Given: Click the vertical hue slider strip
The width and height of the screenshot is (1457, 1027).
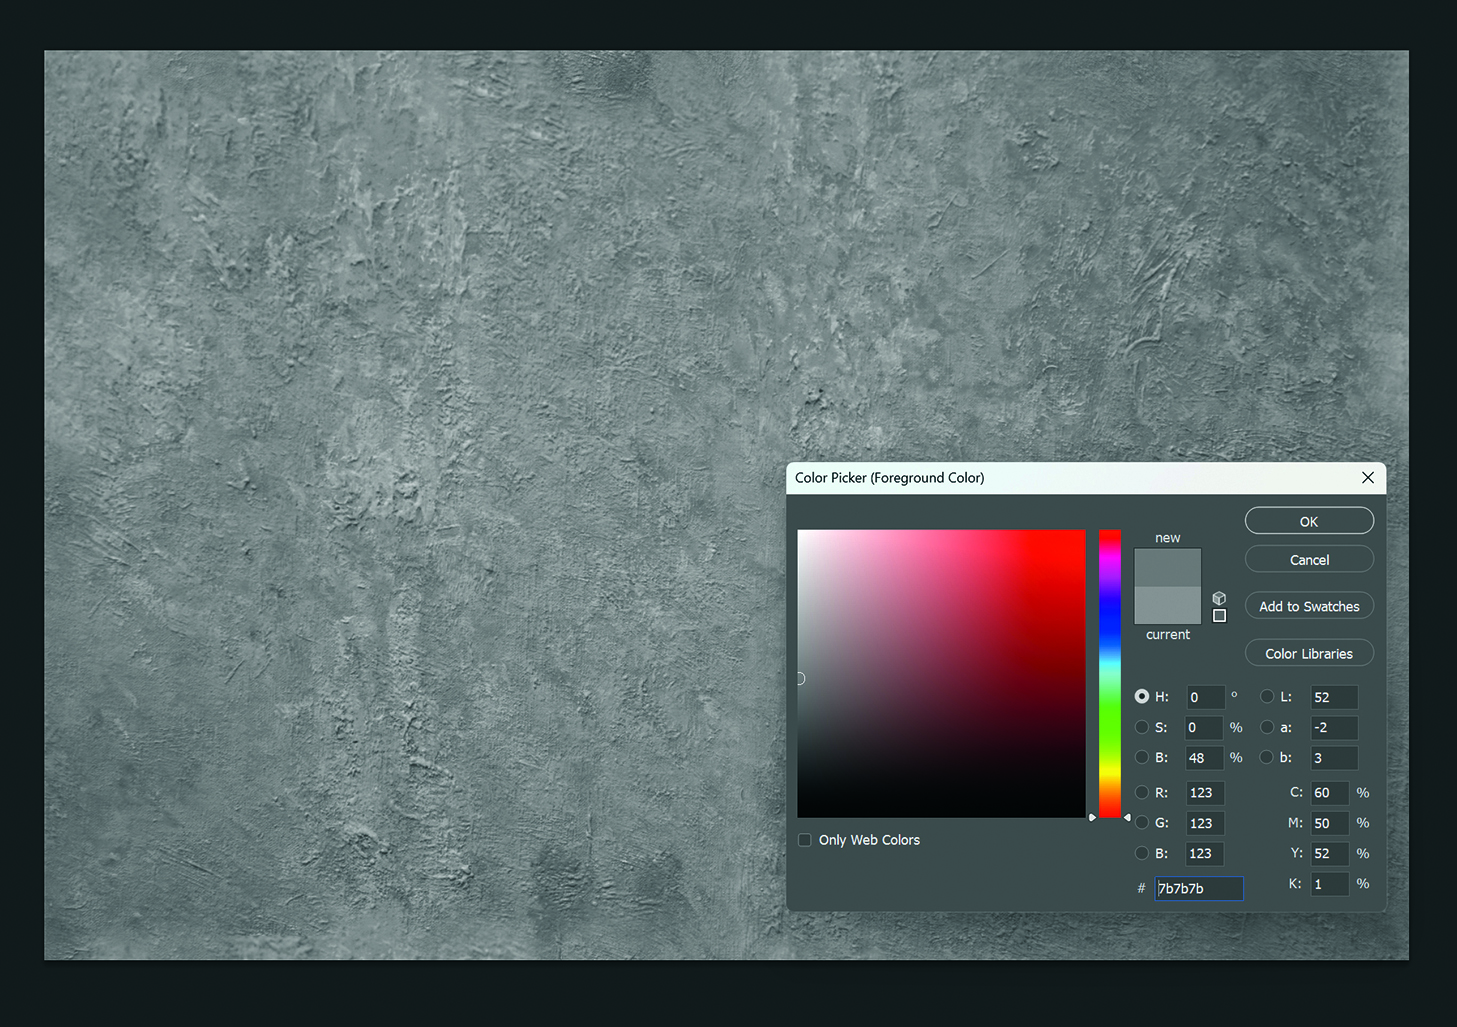Looking at the screenshot, I should coord(1110,670).
